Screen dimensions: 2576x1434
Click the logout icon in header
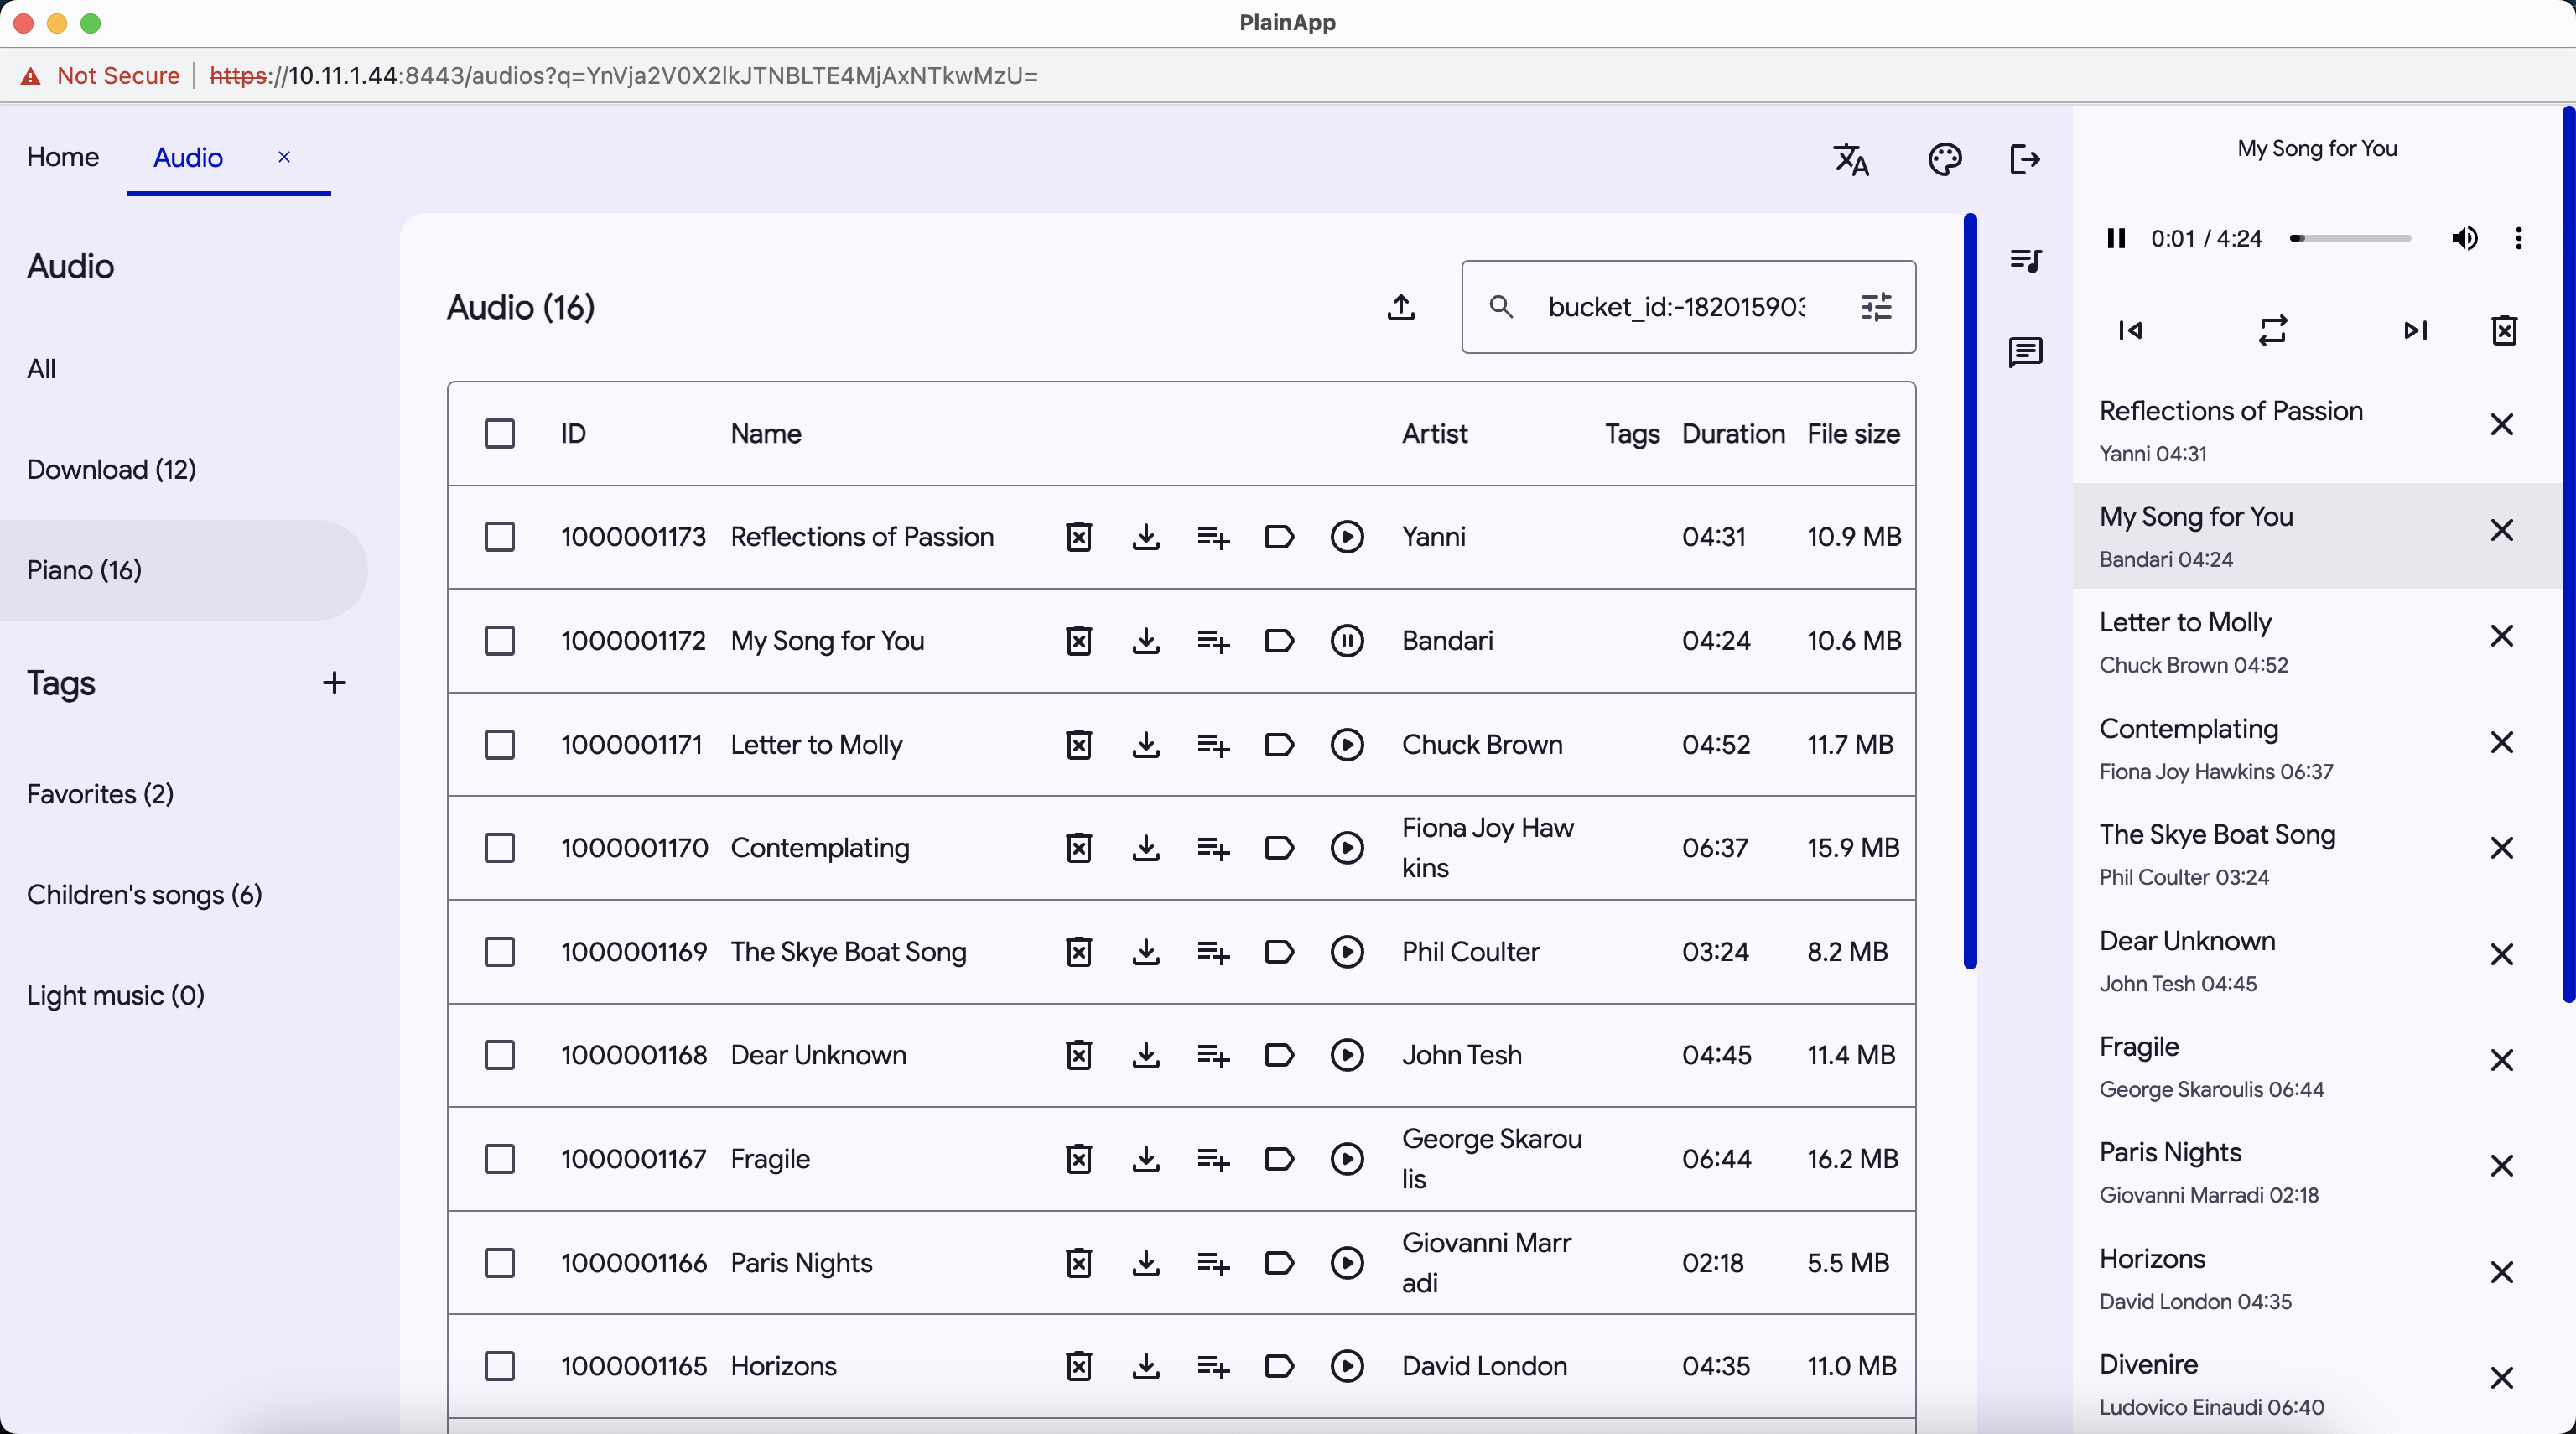click(2024, 159)
